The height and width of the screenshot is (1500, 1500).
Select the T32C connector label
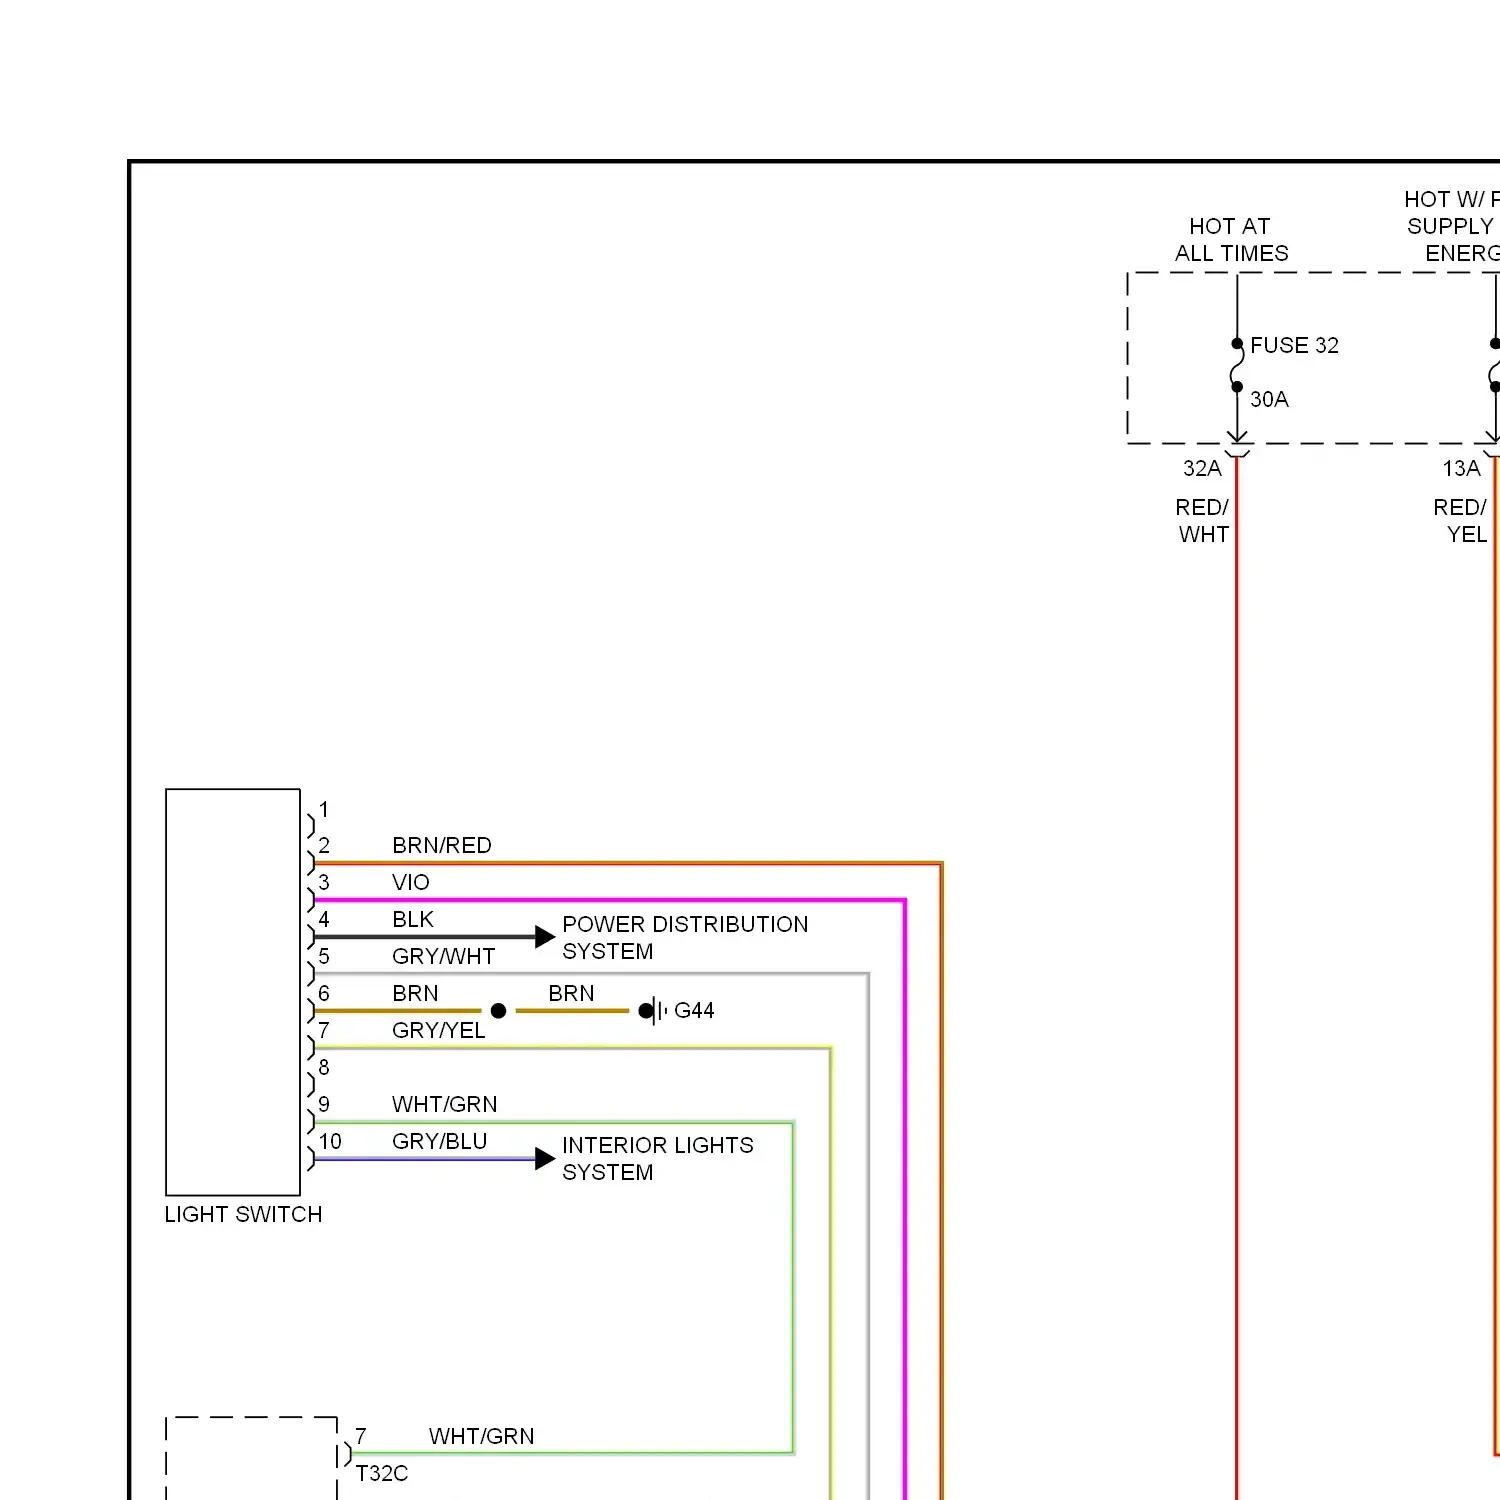click(x=382, y=1473)
